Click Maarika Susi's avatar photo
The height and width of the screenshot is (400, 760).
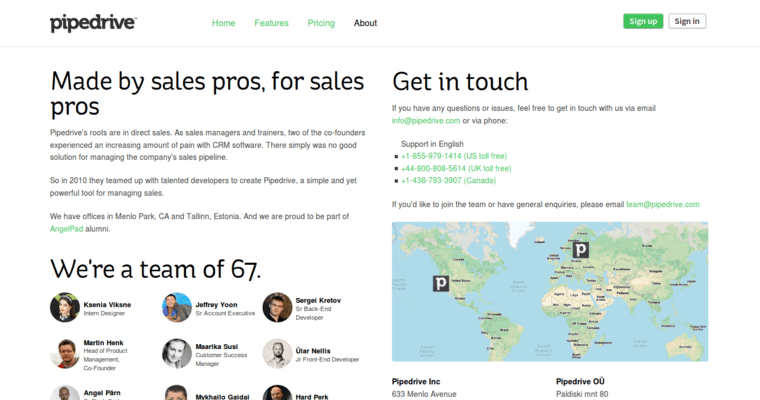tap(177, 354)
